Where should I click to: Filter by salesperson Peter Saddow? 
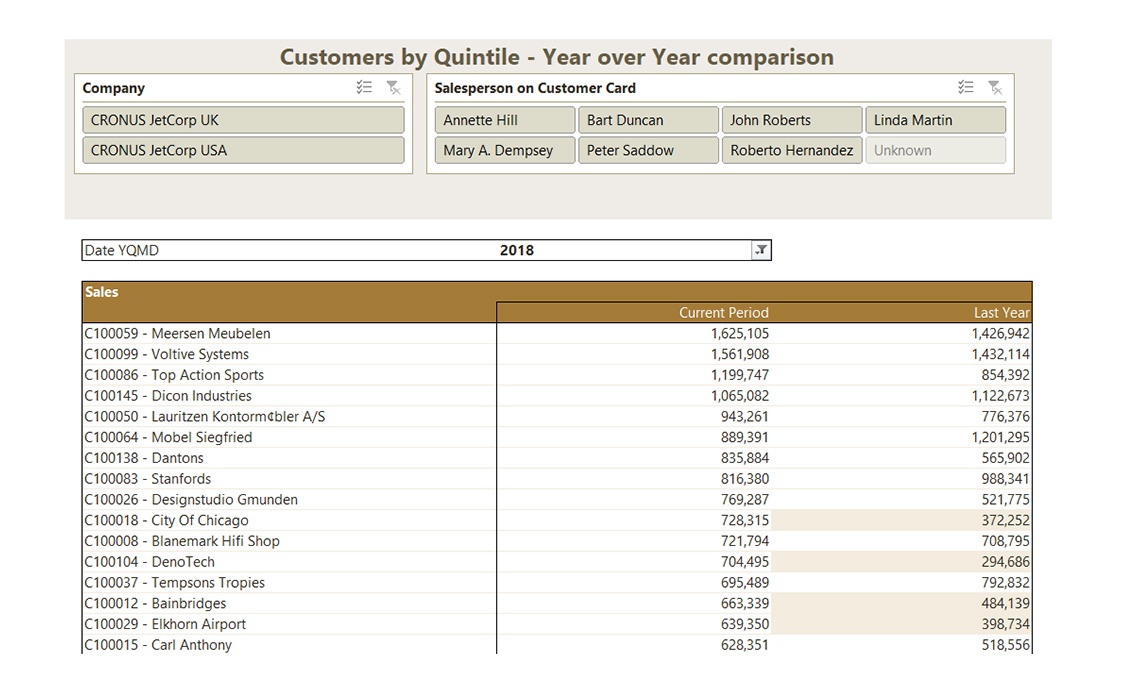click(648, 150)
